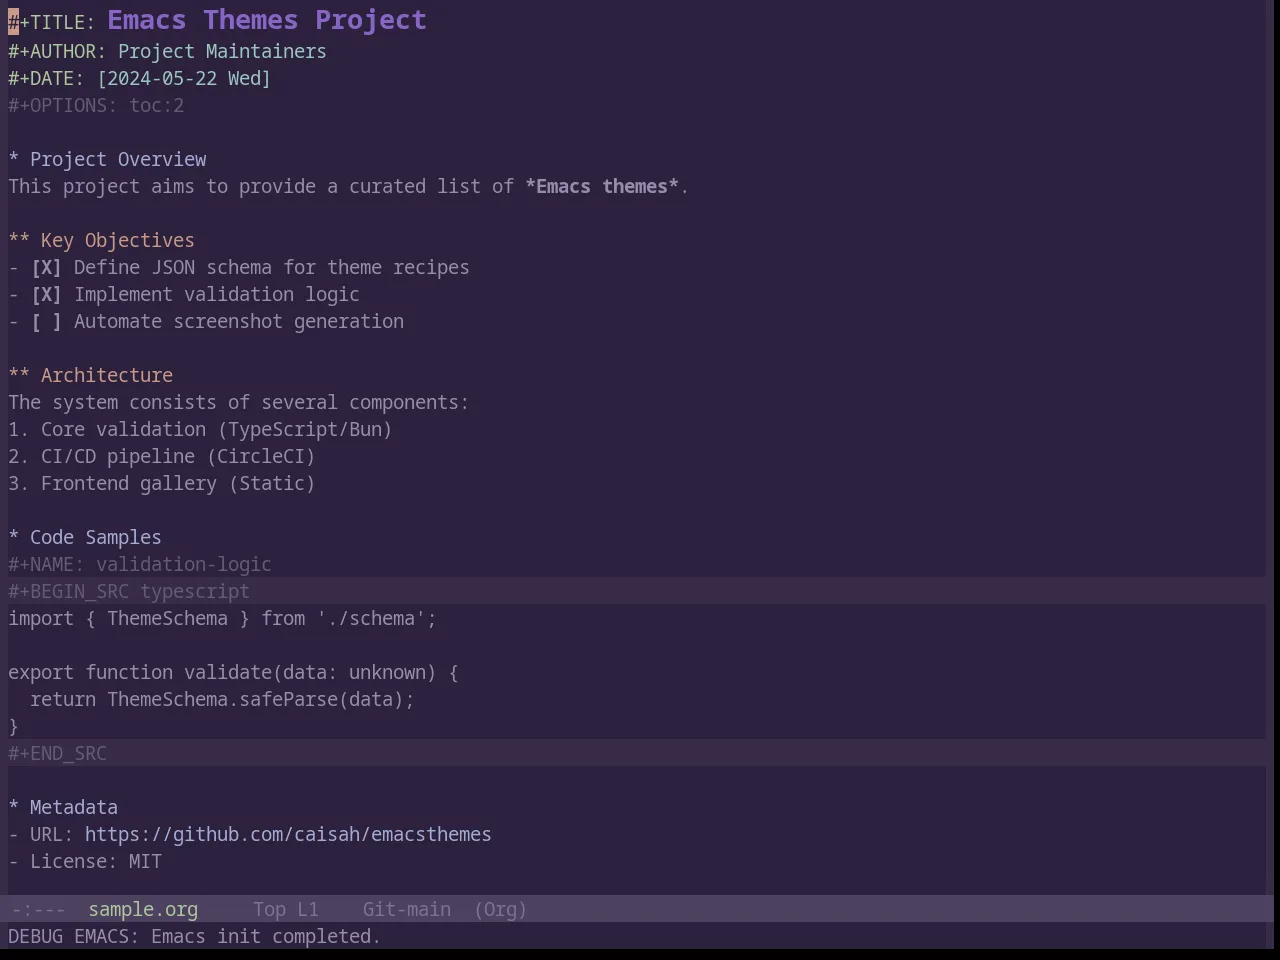The image size is (1280, 960).
Task: Click list item CI/CD pipeline (CircleCI)
Action: (x=162, y=457)
